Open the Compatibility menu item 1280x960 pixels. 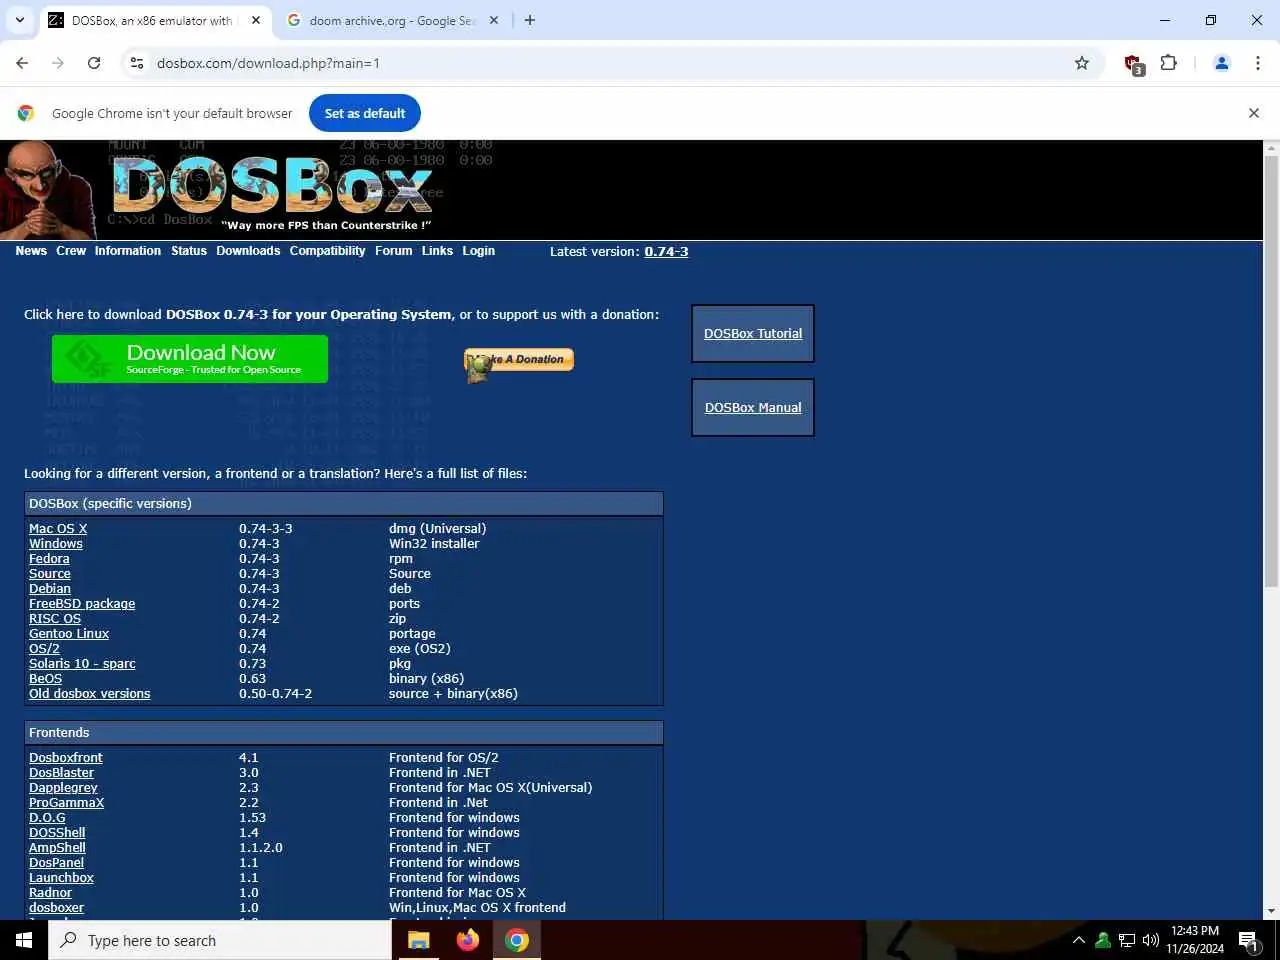[328, 251]
